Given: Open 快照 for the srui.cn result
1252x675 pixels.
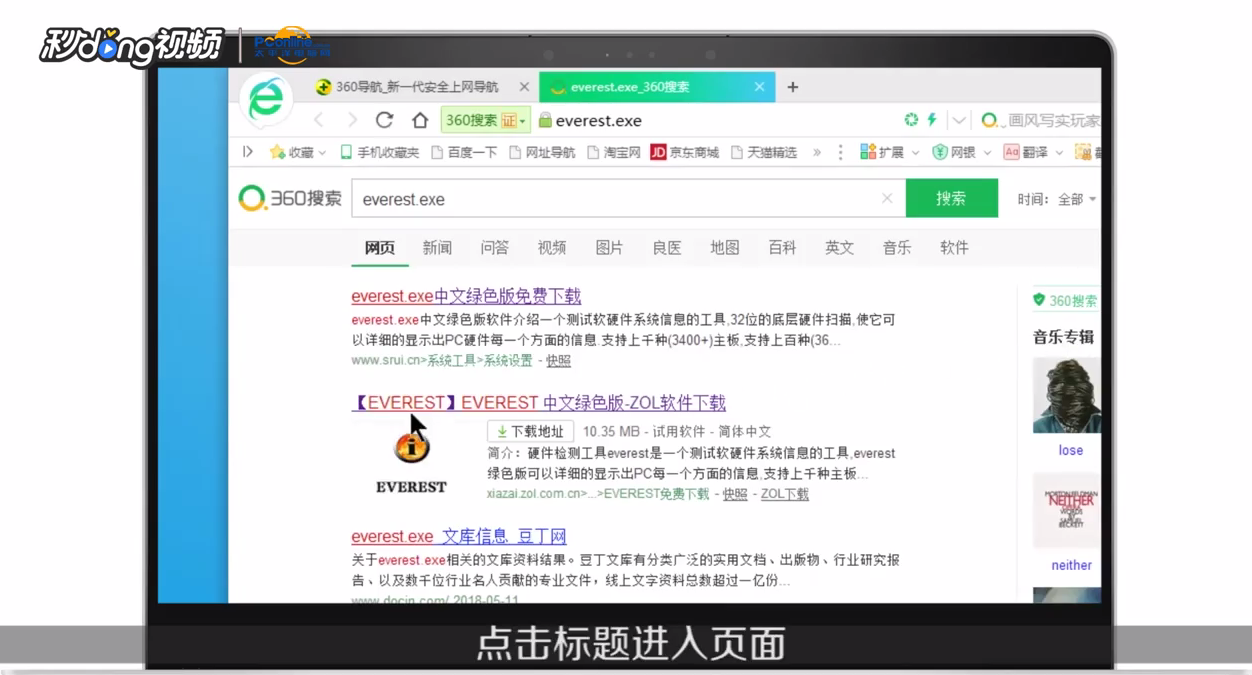Looking at the screenshot, I should click(x=558, y=360).
